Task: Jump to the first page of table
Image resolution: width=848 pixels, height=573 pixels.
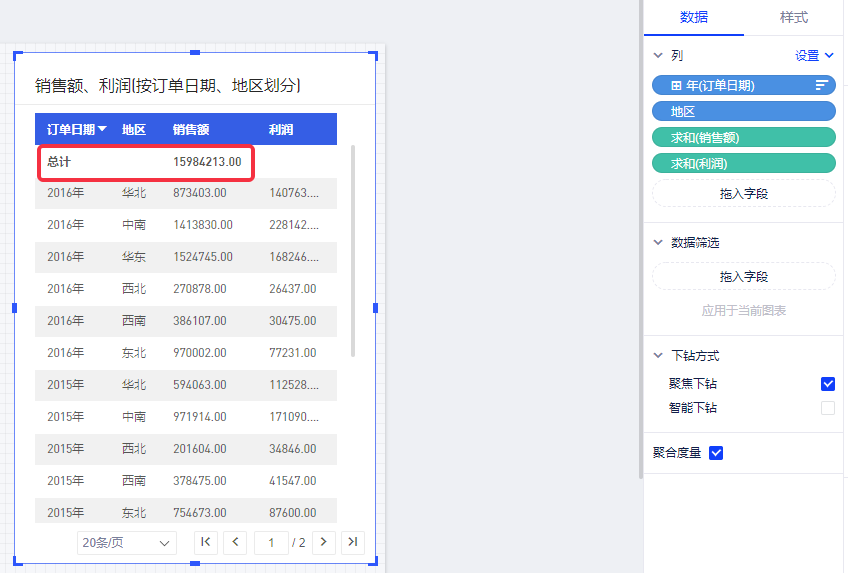Action: pyautogui.click(x=205, y=542)
